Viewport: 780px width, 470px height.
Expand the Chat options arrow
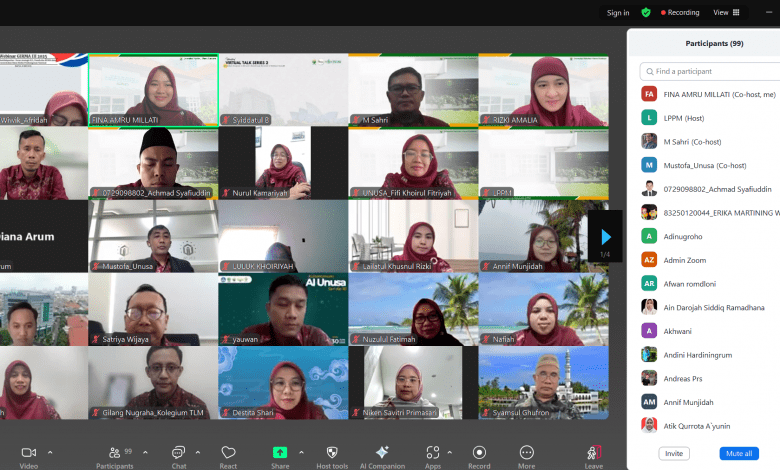(x=198, y=452)
